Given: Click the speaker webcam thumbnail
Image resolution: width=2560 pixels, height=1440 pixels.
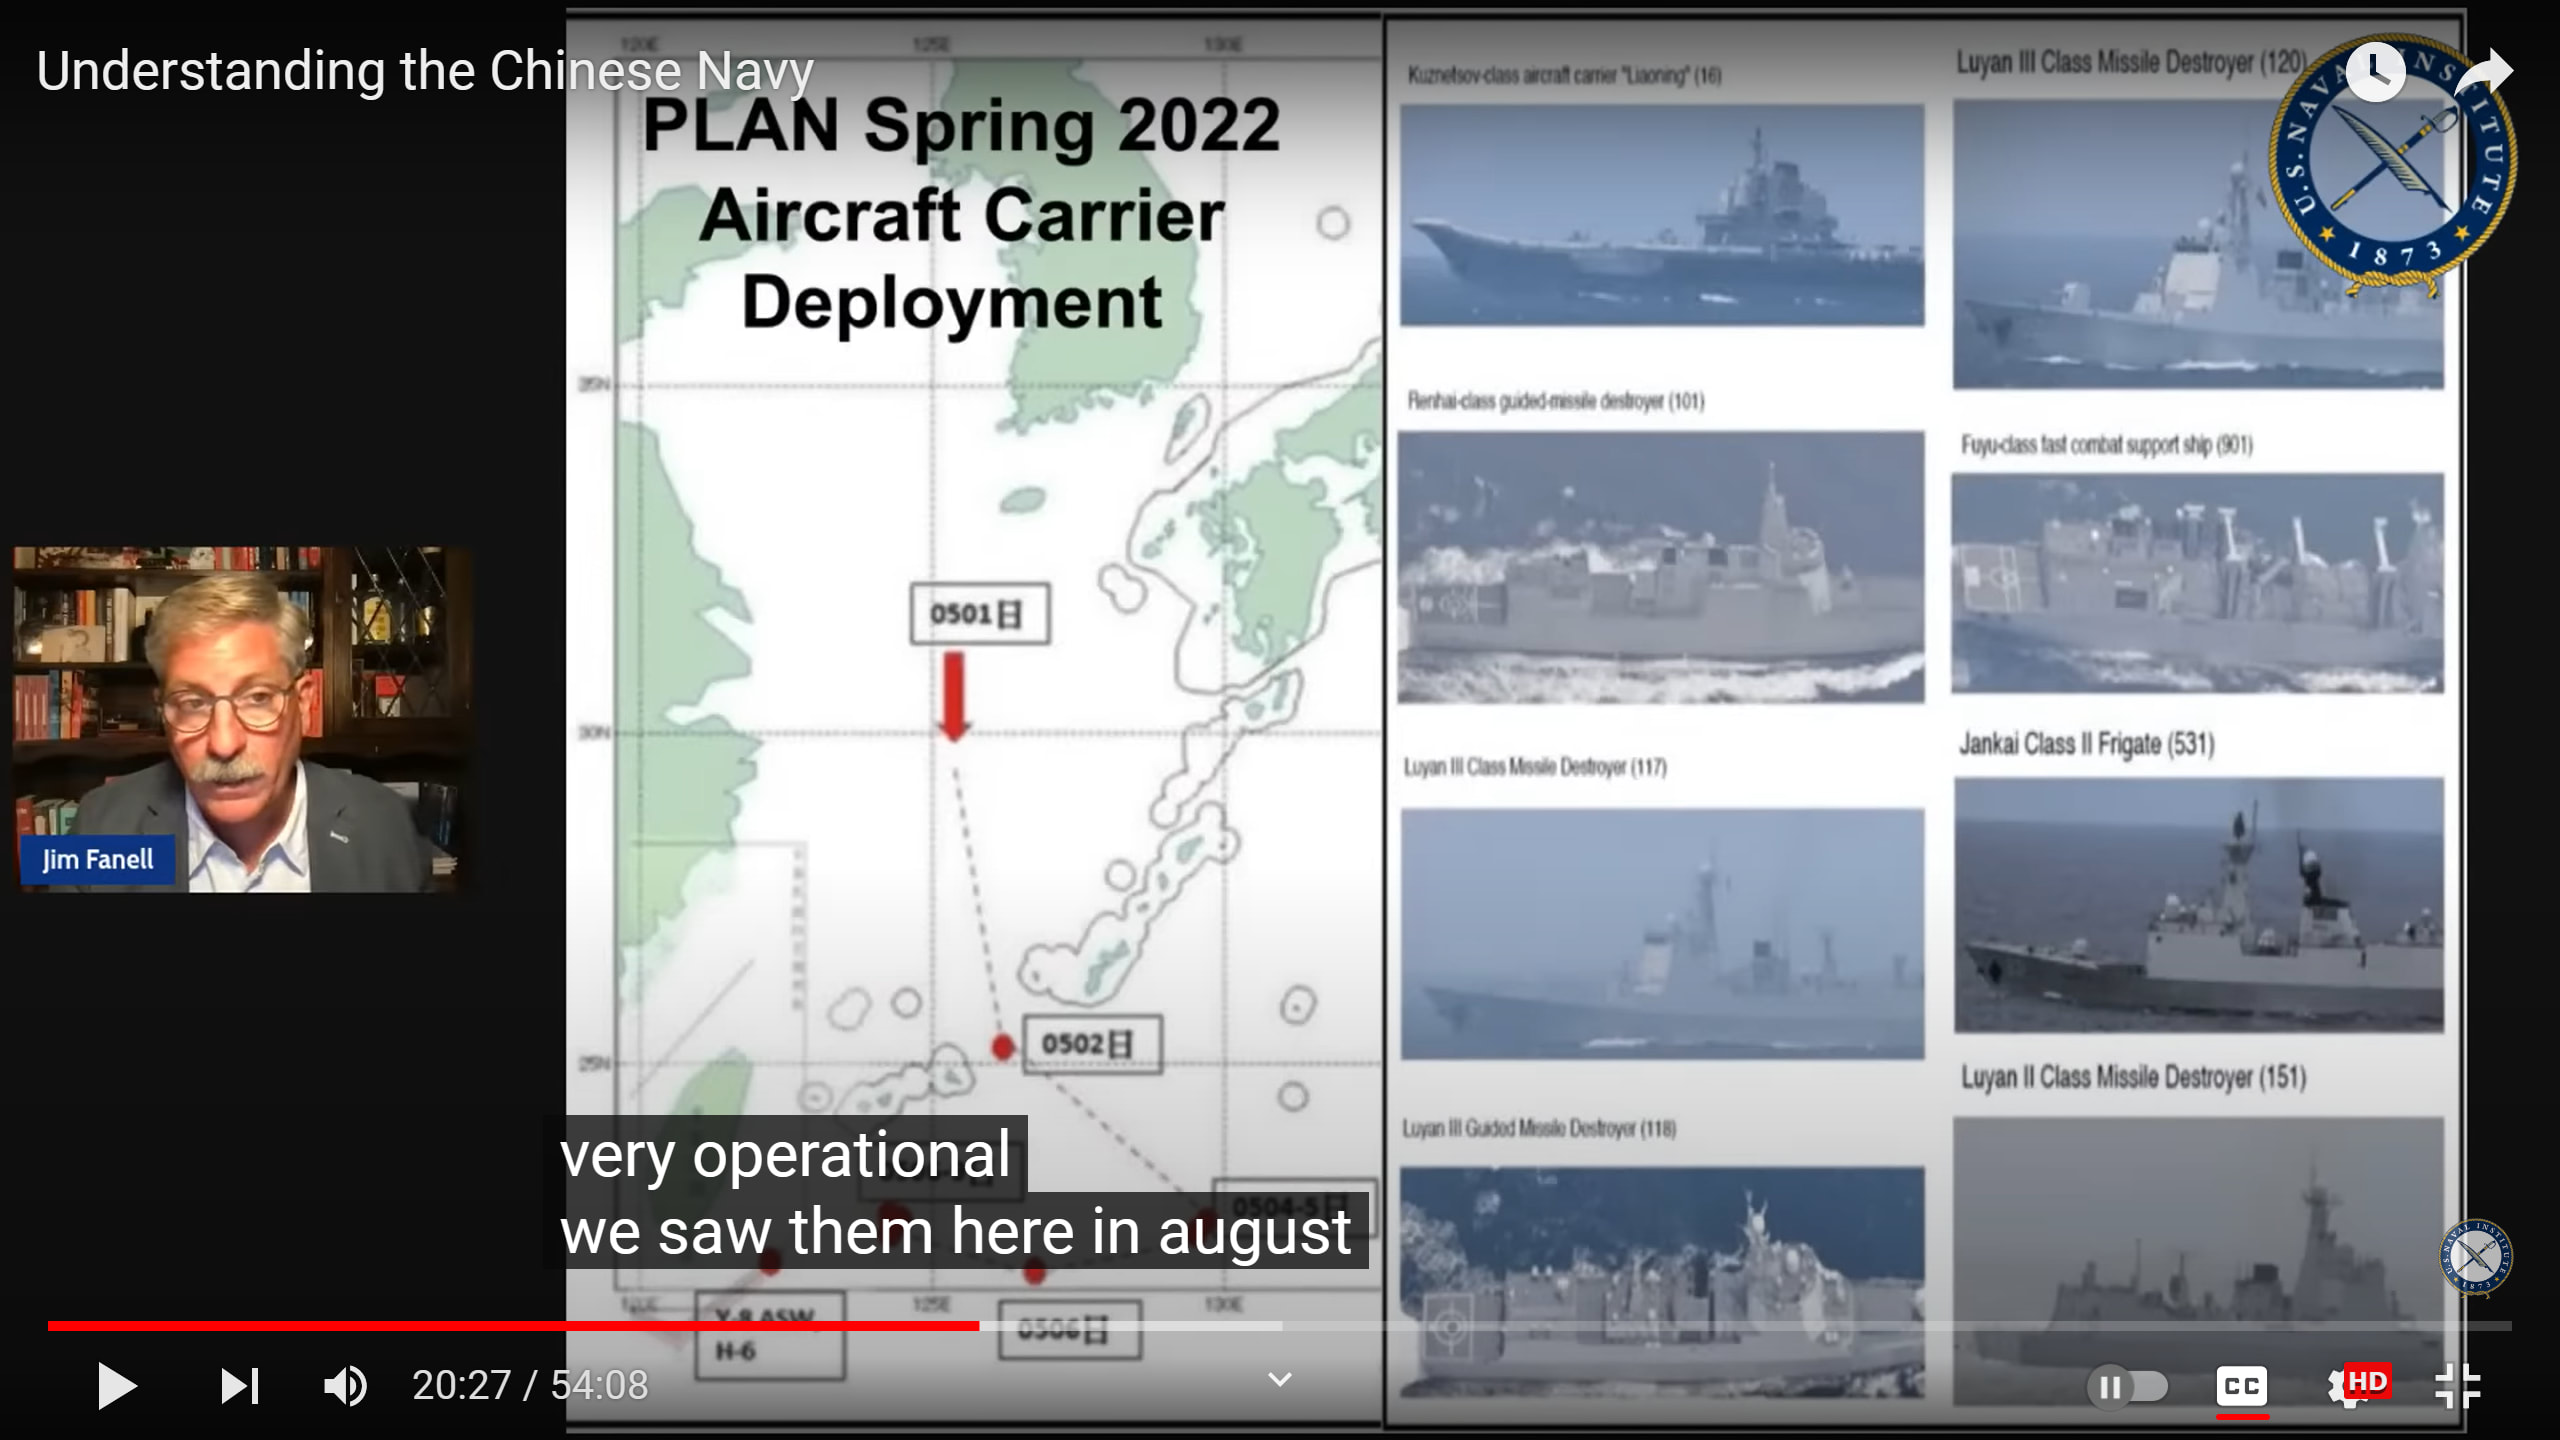Looking at the screenshot, I should click(242, 720).
